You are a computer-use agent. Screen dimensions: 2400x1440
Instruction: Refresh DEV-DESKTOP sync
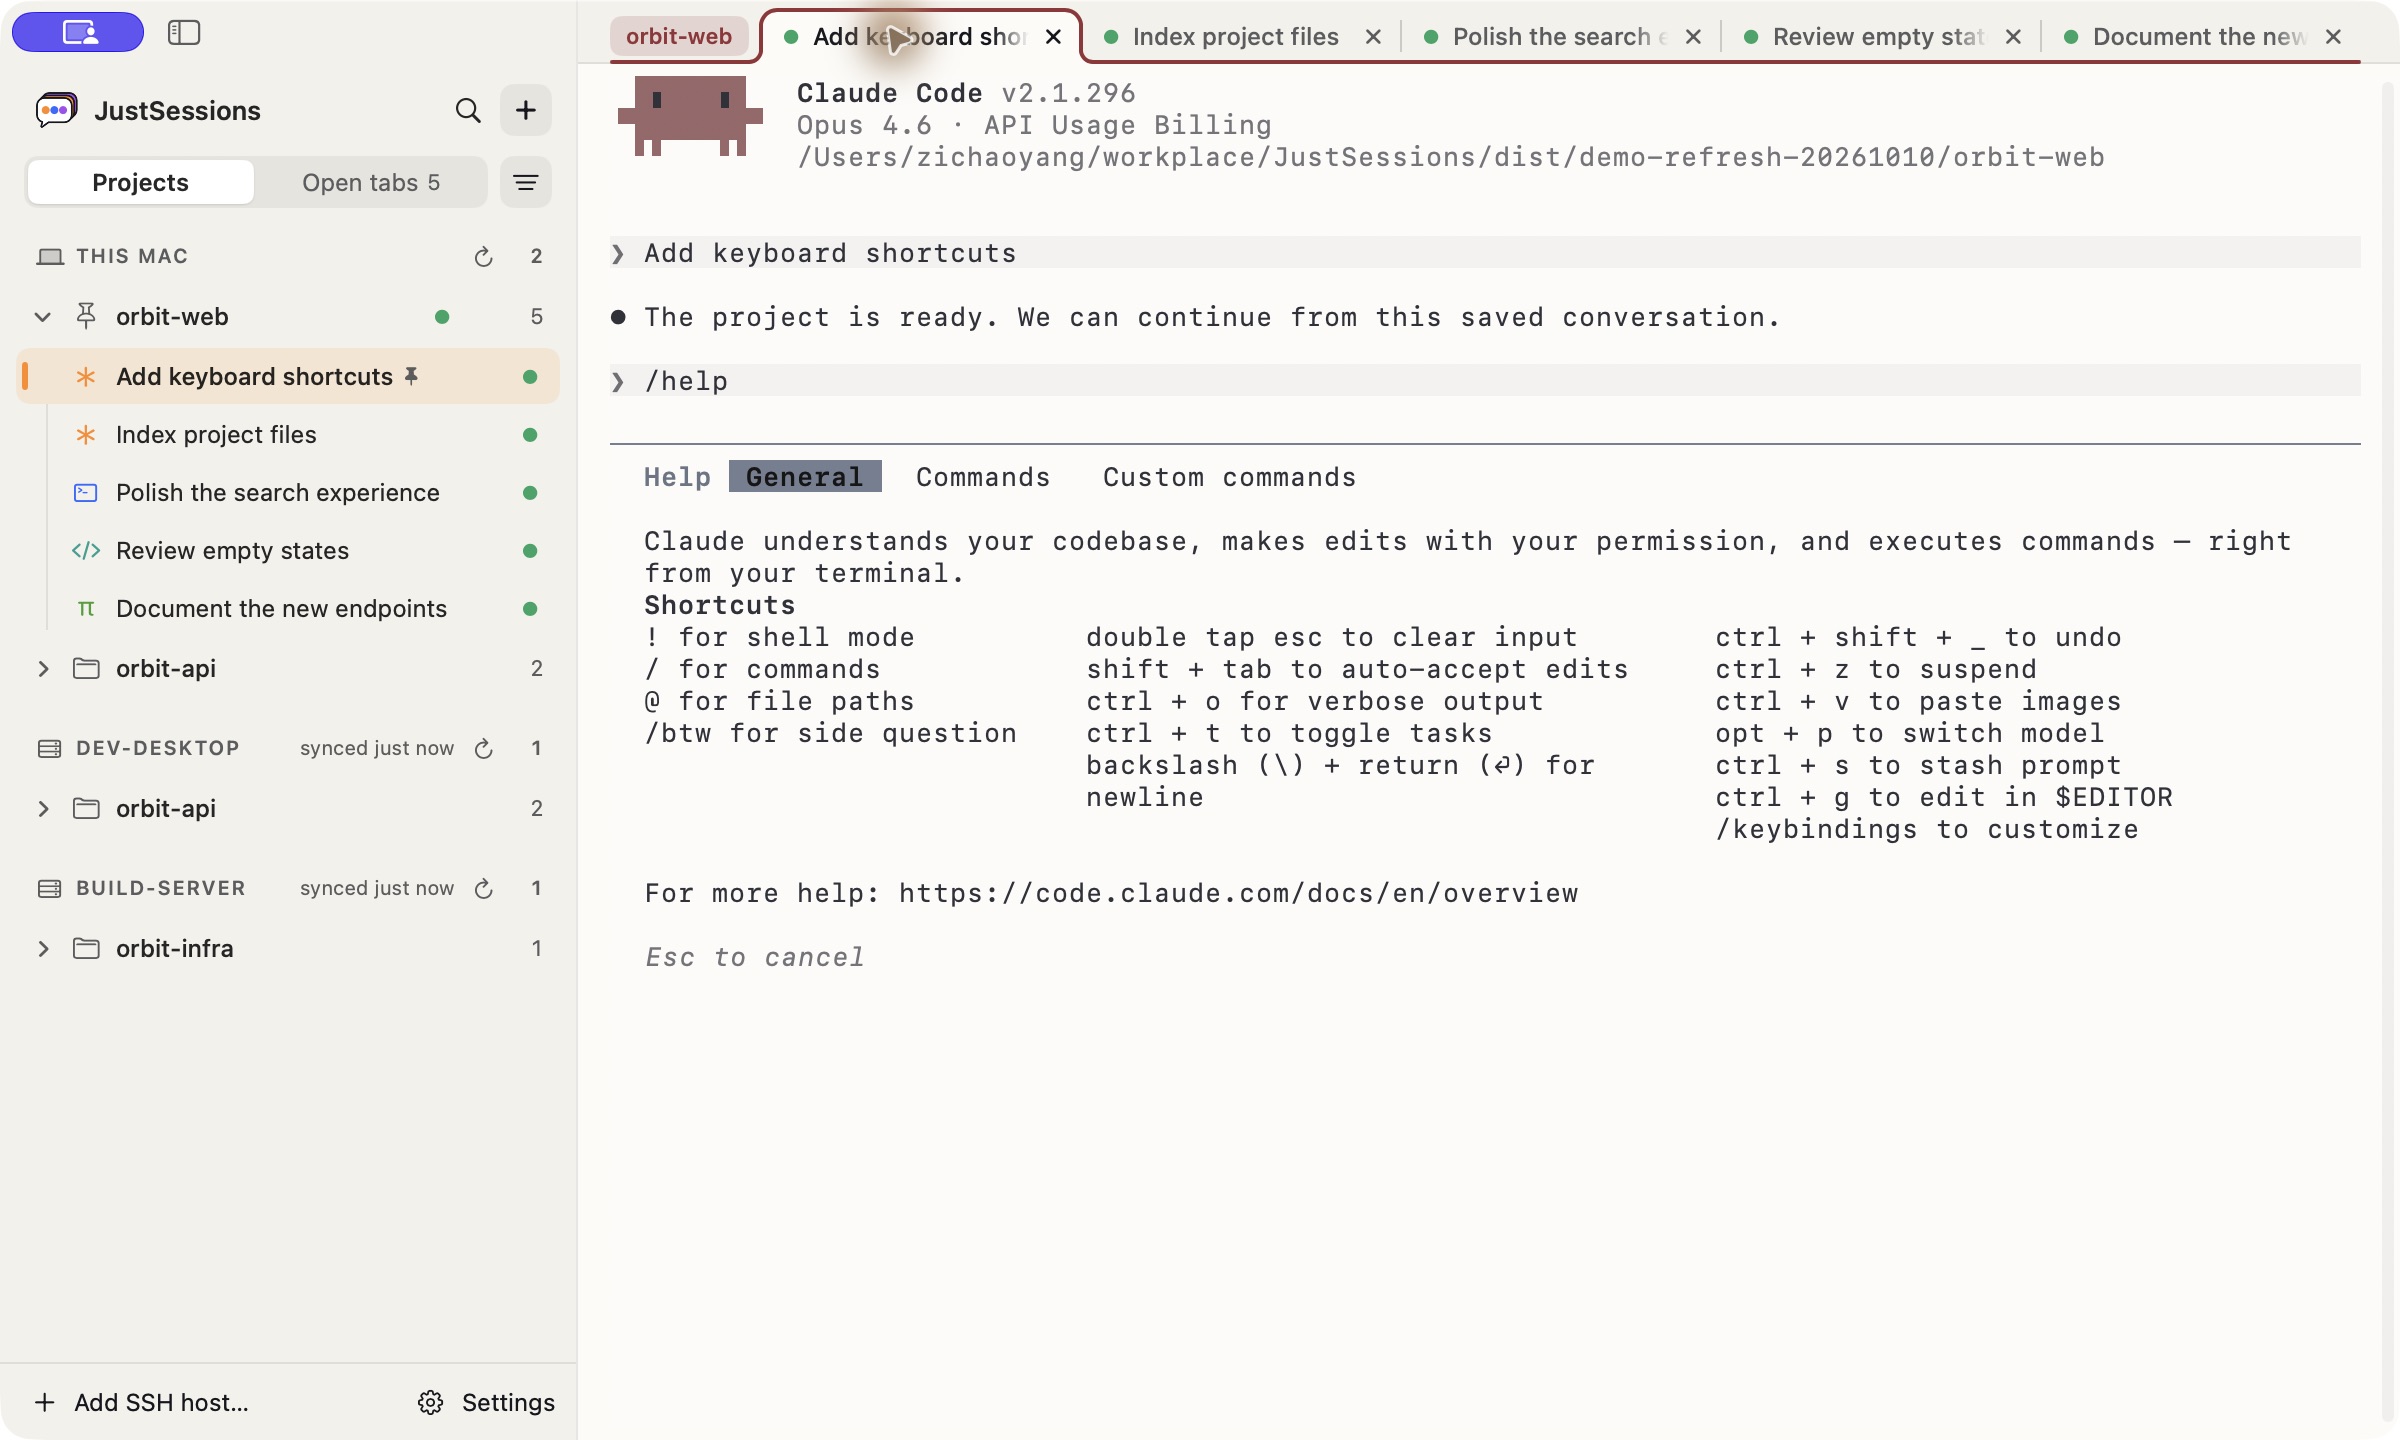484,749
